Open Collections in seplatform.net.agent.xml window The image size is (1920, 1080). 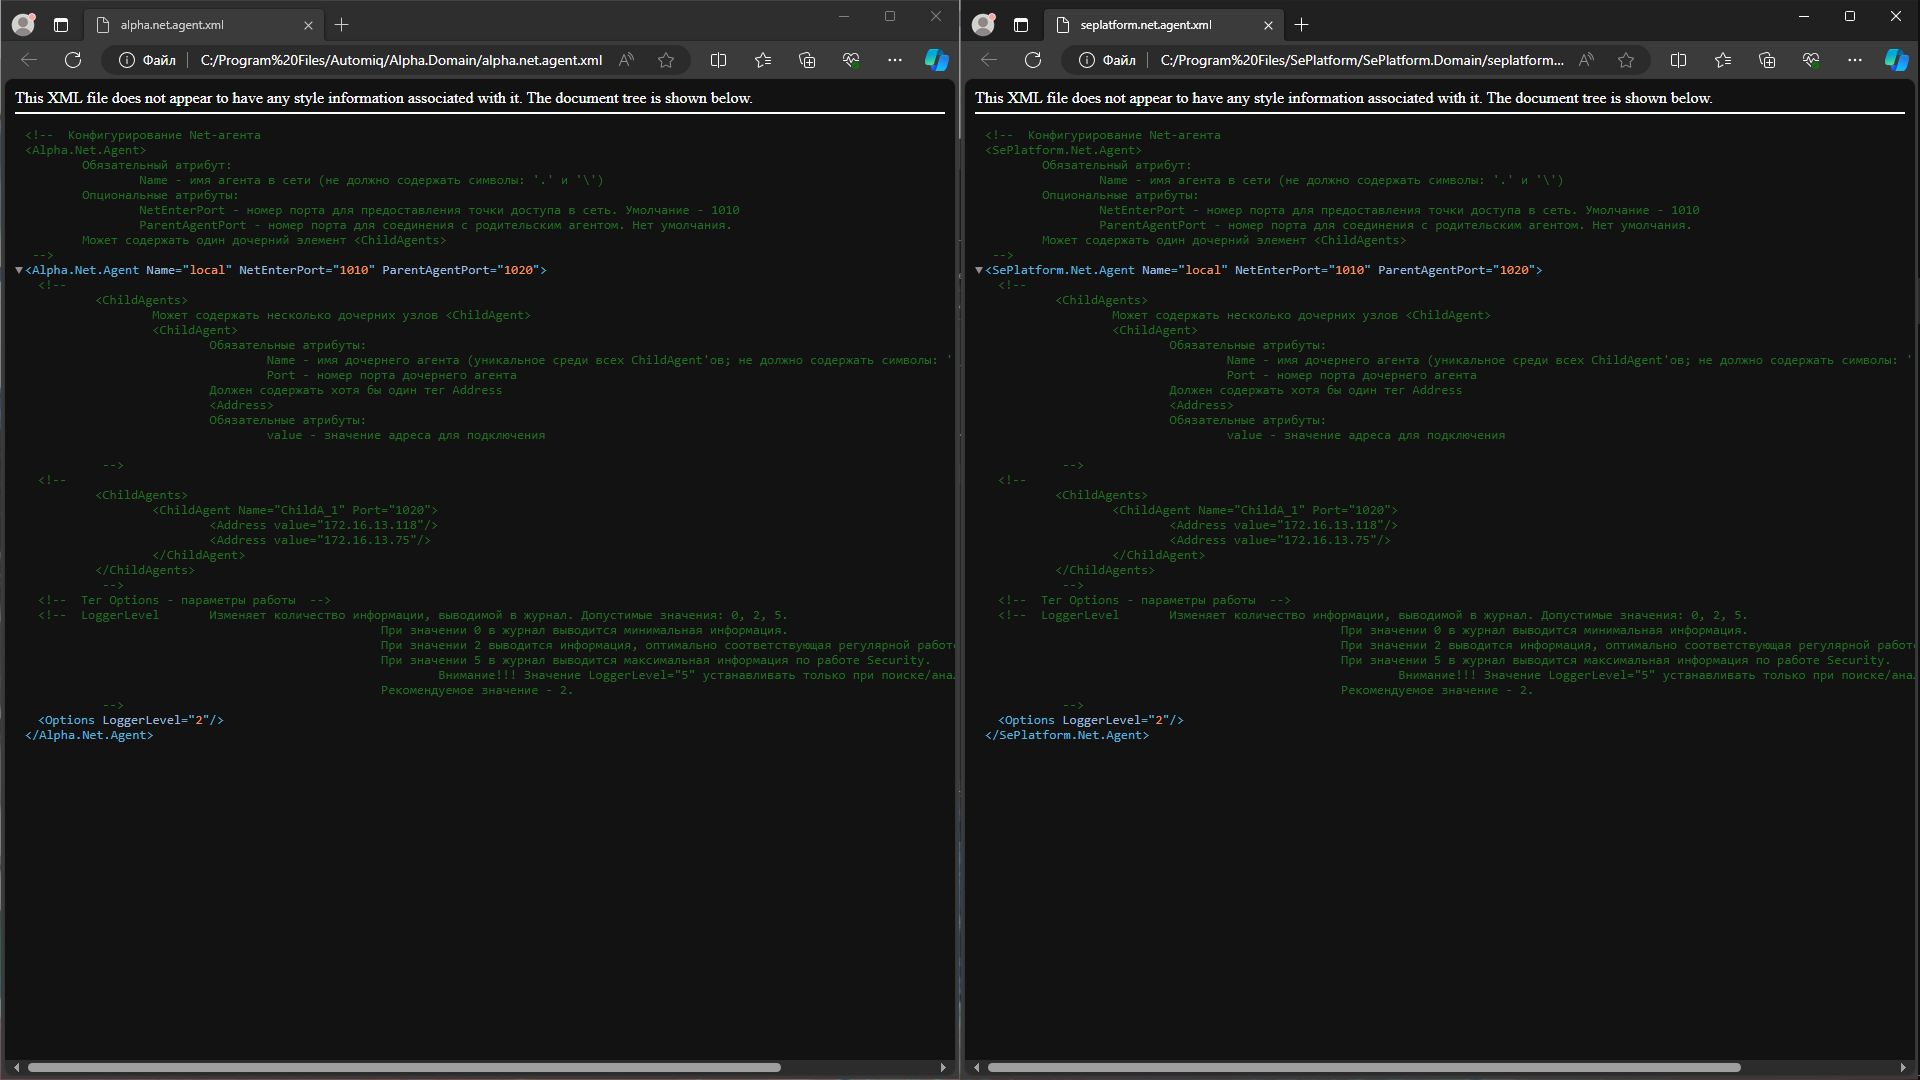pyautogui.click(x=1767, y=60)
